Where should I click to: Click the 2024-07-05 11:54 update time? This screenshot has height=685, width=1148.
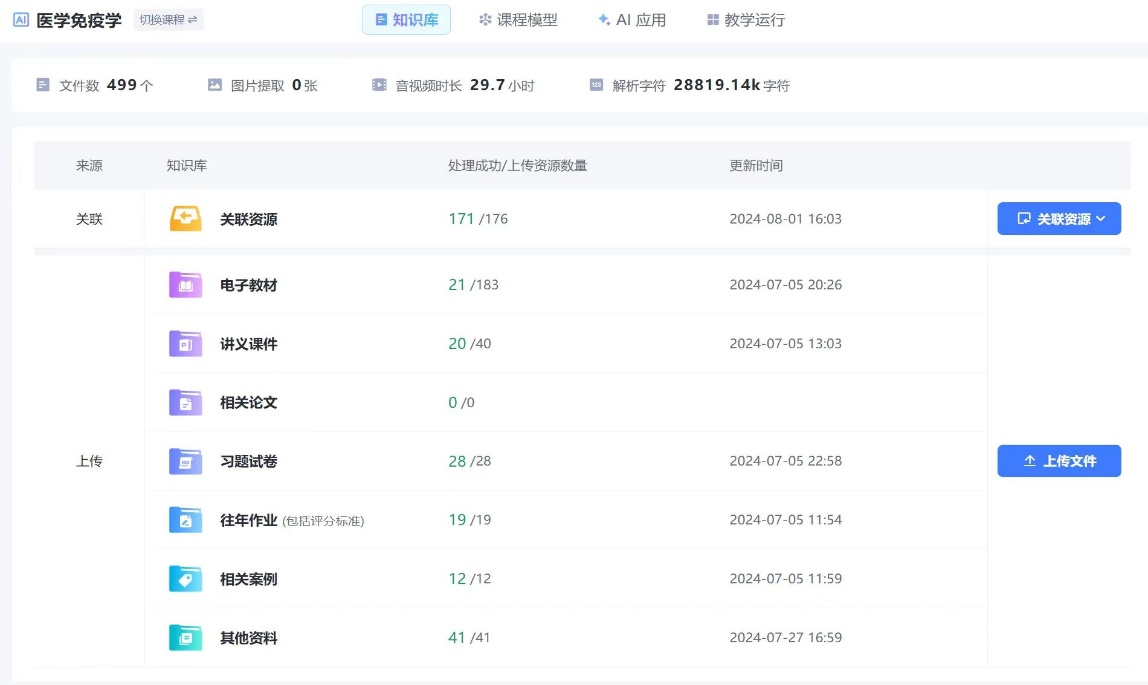(x=786, y=520)
